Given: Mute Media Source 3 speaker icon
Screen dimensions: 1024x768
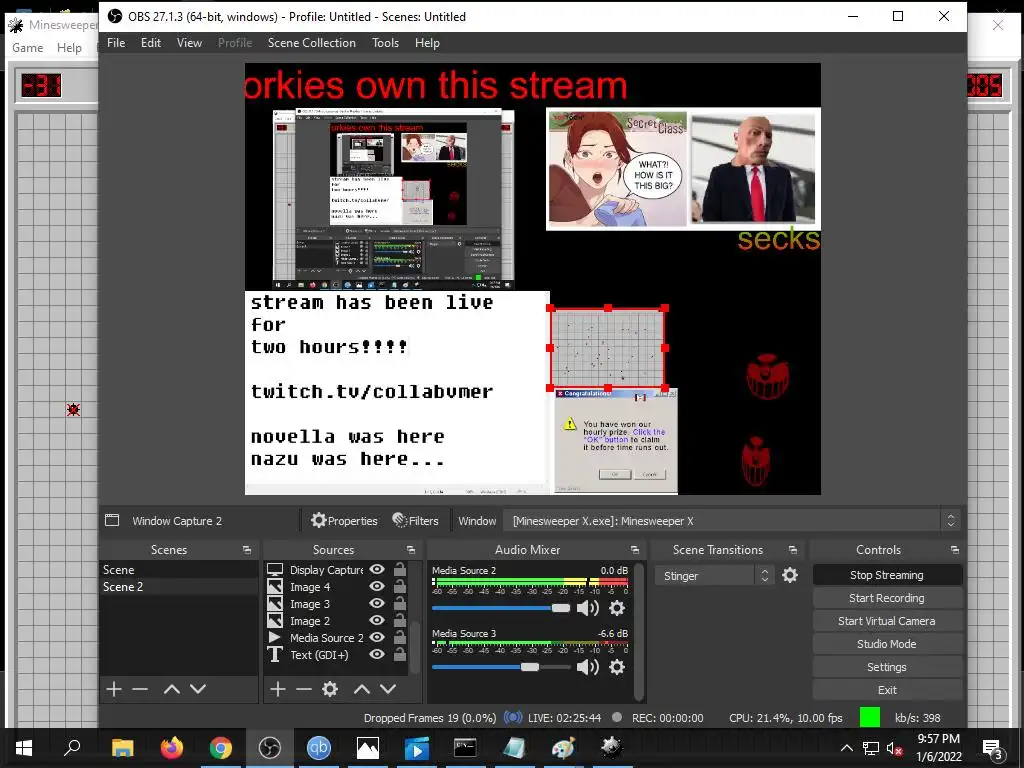Looking at the screenshot, I should click(588, 667).
